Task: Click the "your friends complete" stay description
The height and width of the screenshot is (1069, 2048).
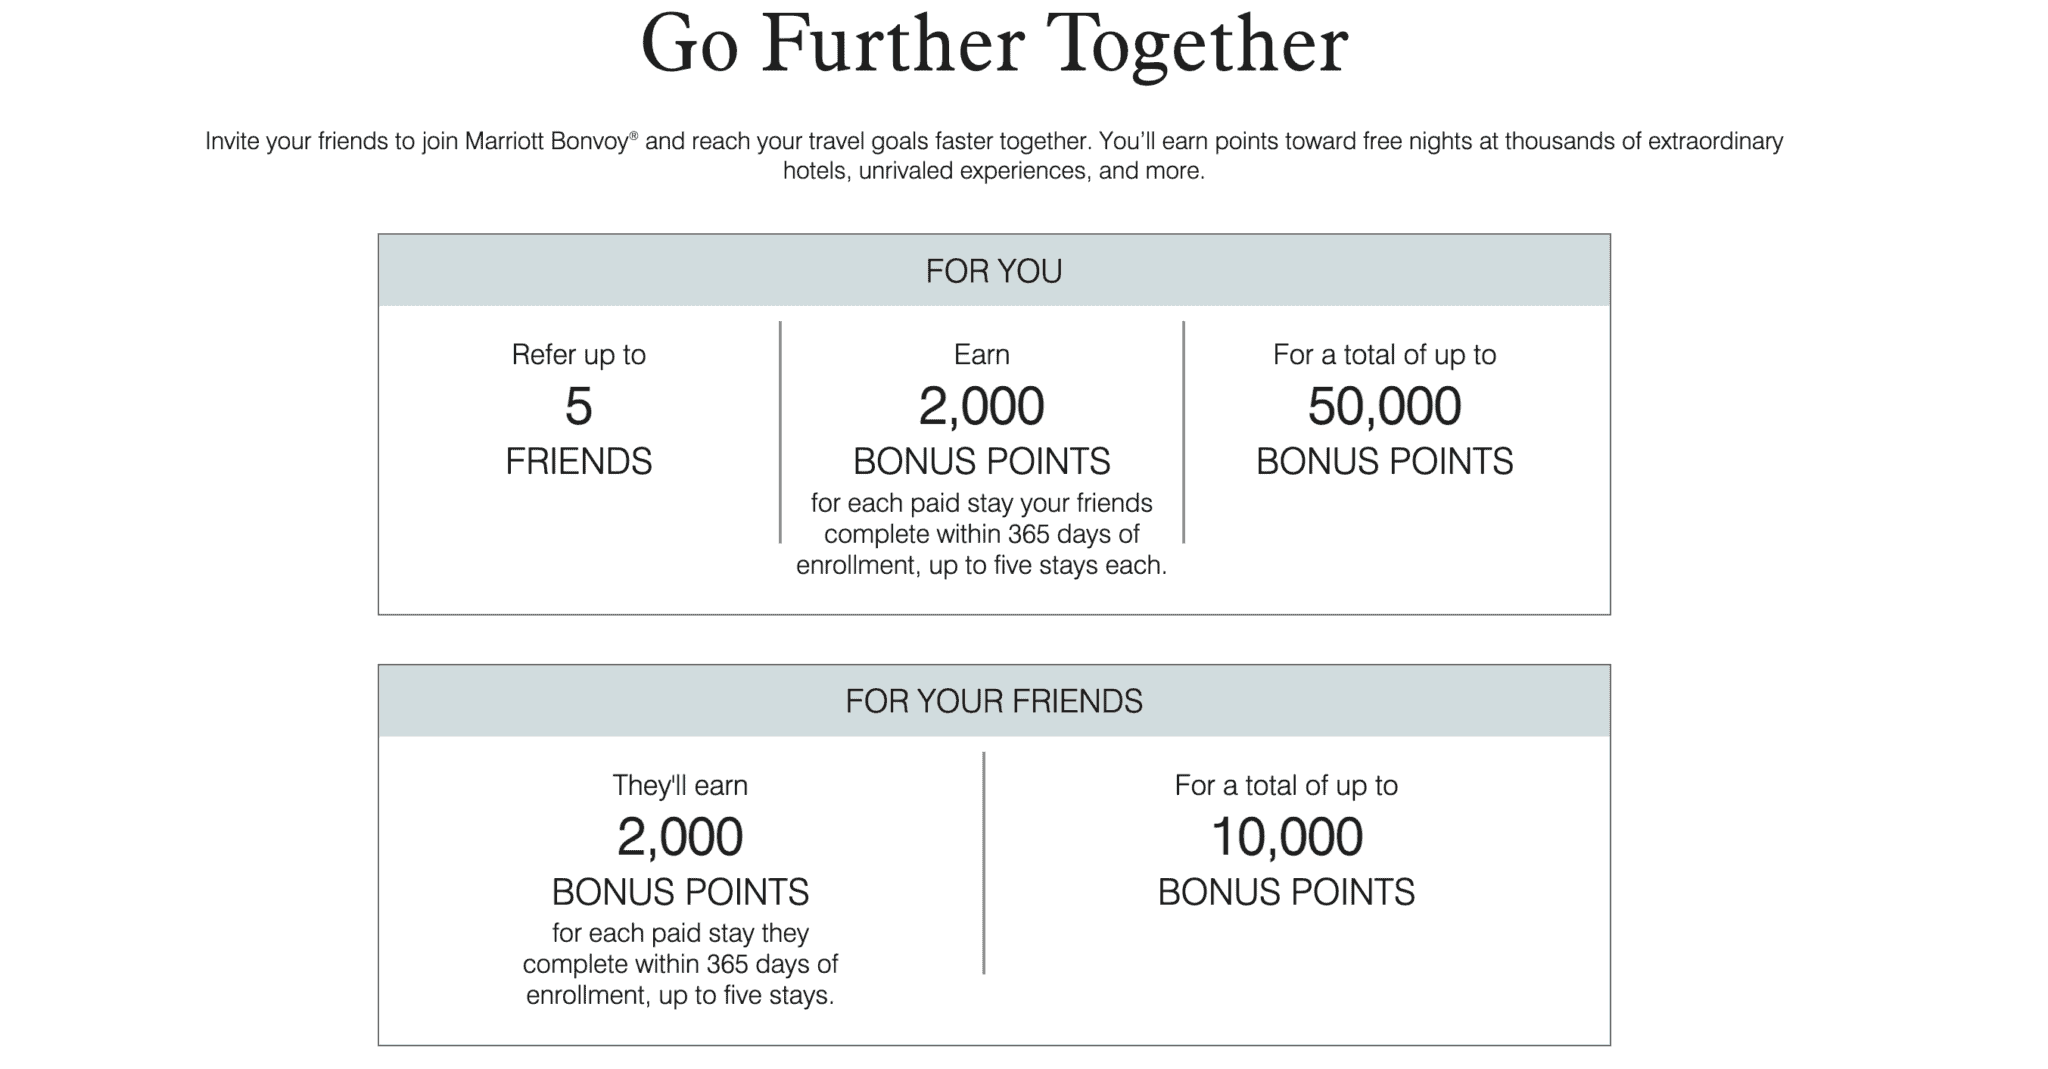Action: pos(982,534)
